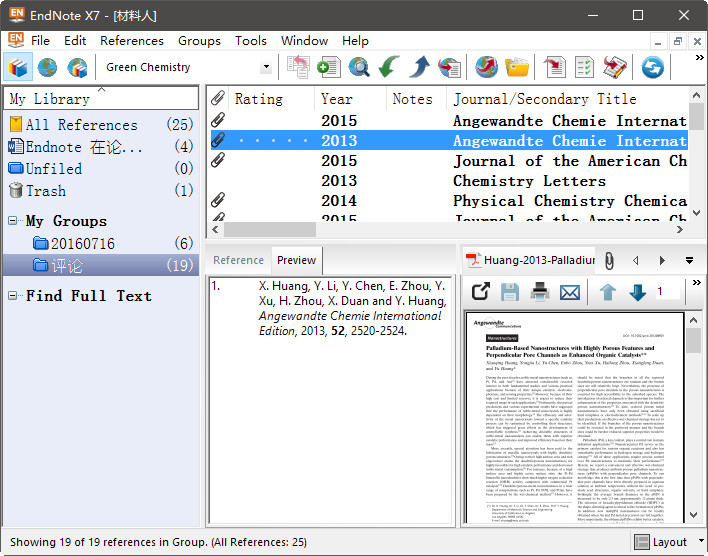Click Print PDF printer icon
Image resolution: width=708 pixels, height=556 pixels.
click(x=540, y=292)
